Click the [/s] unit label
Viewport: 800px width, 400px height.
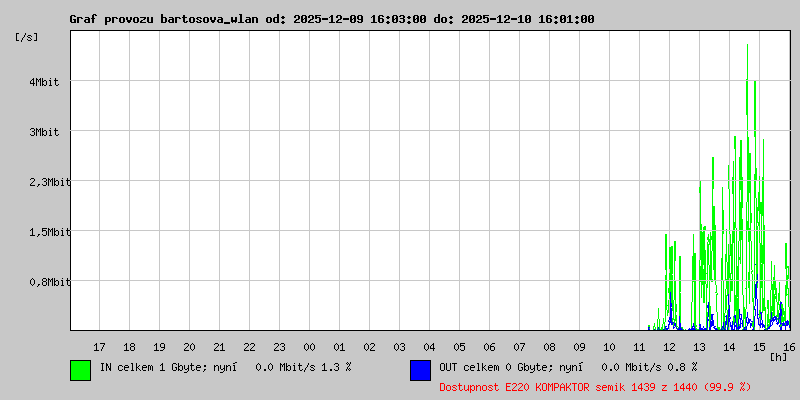tap(27, 37)
